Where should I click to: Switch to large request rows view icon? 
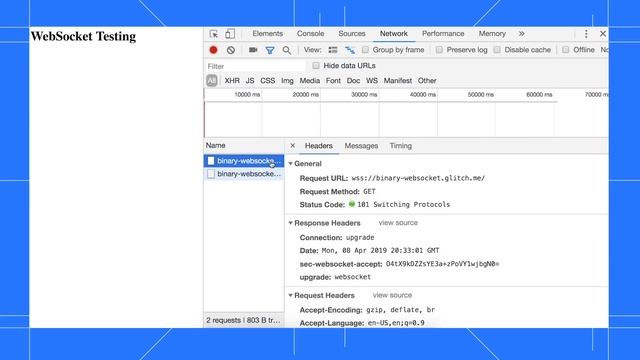333,50
